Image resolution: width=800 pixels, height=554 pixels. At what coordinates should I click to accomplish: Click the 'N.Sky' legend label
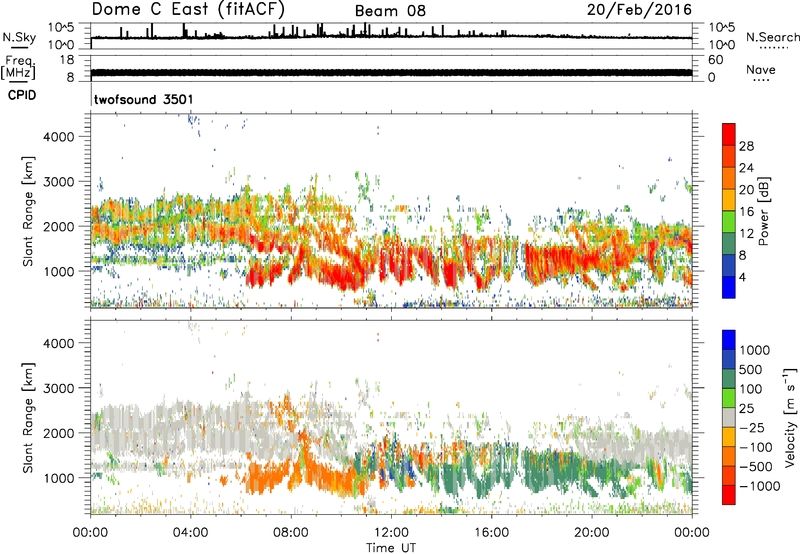coord(19,37)
